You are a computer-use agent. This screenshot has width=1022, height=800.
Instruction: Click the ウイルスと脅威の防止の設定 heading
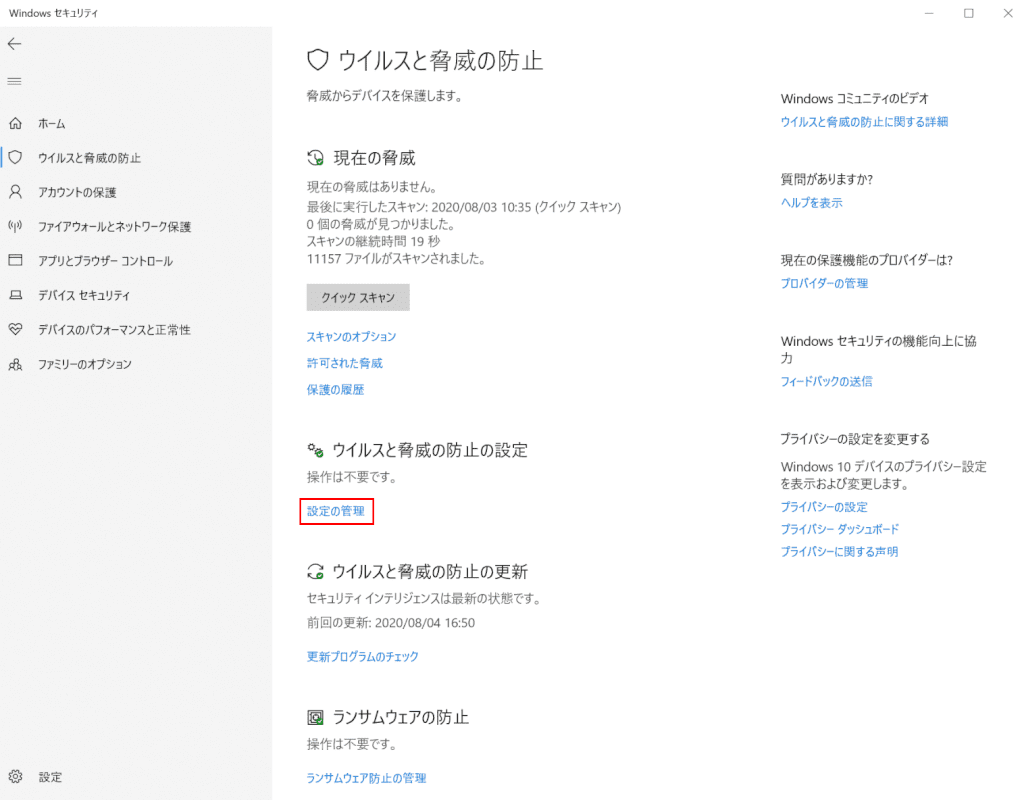tap(430, 450)
